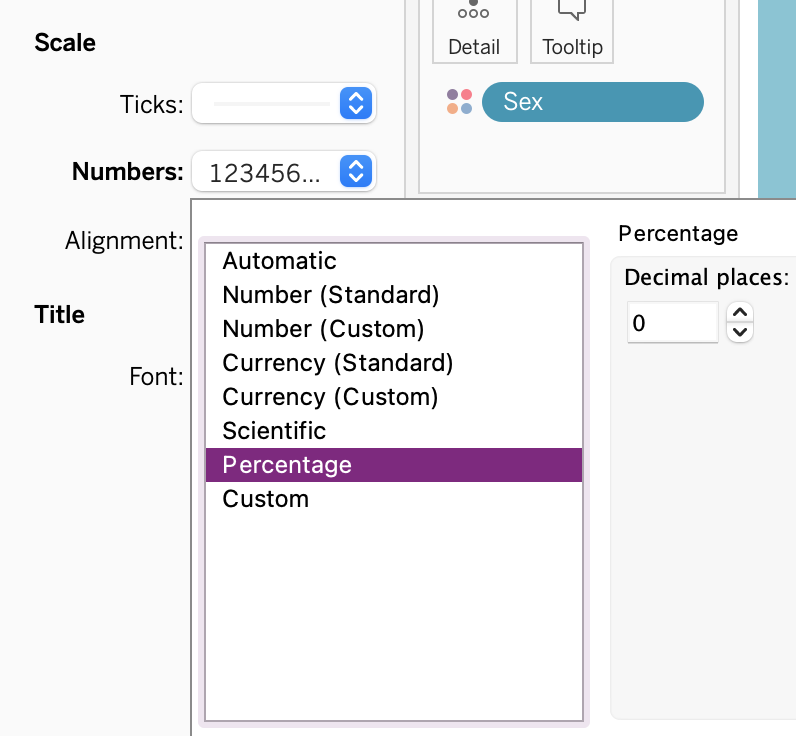Increase decimal places with up arrow
Viewport: 796px width, 736px height.
click(739, 313)
